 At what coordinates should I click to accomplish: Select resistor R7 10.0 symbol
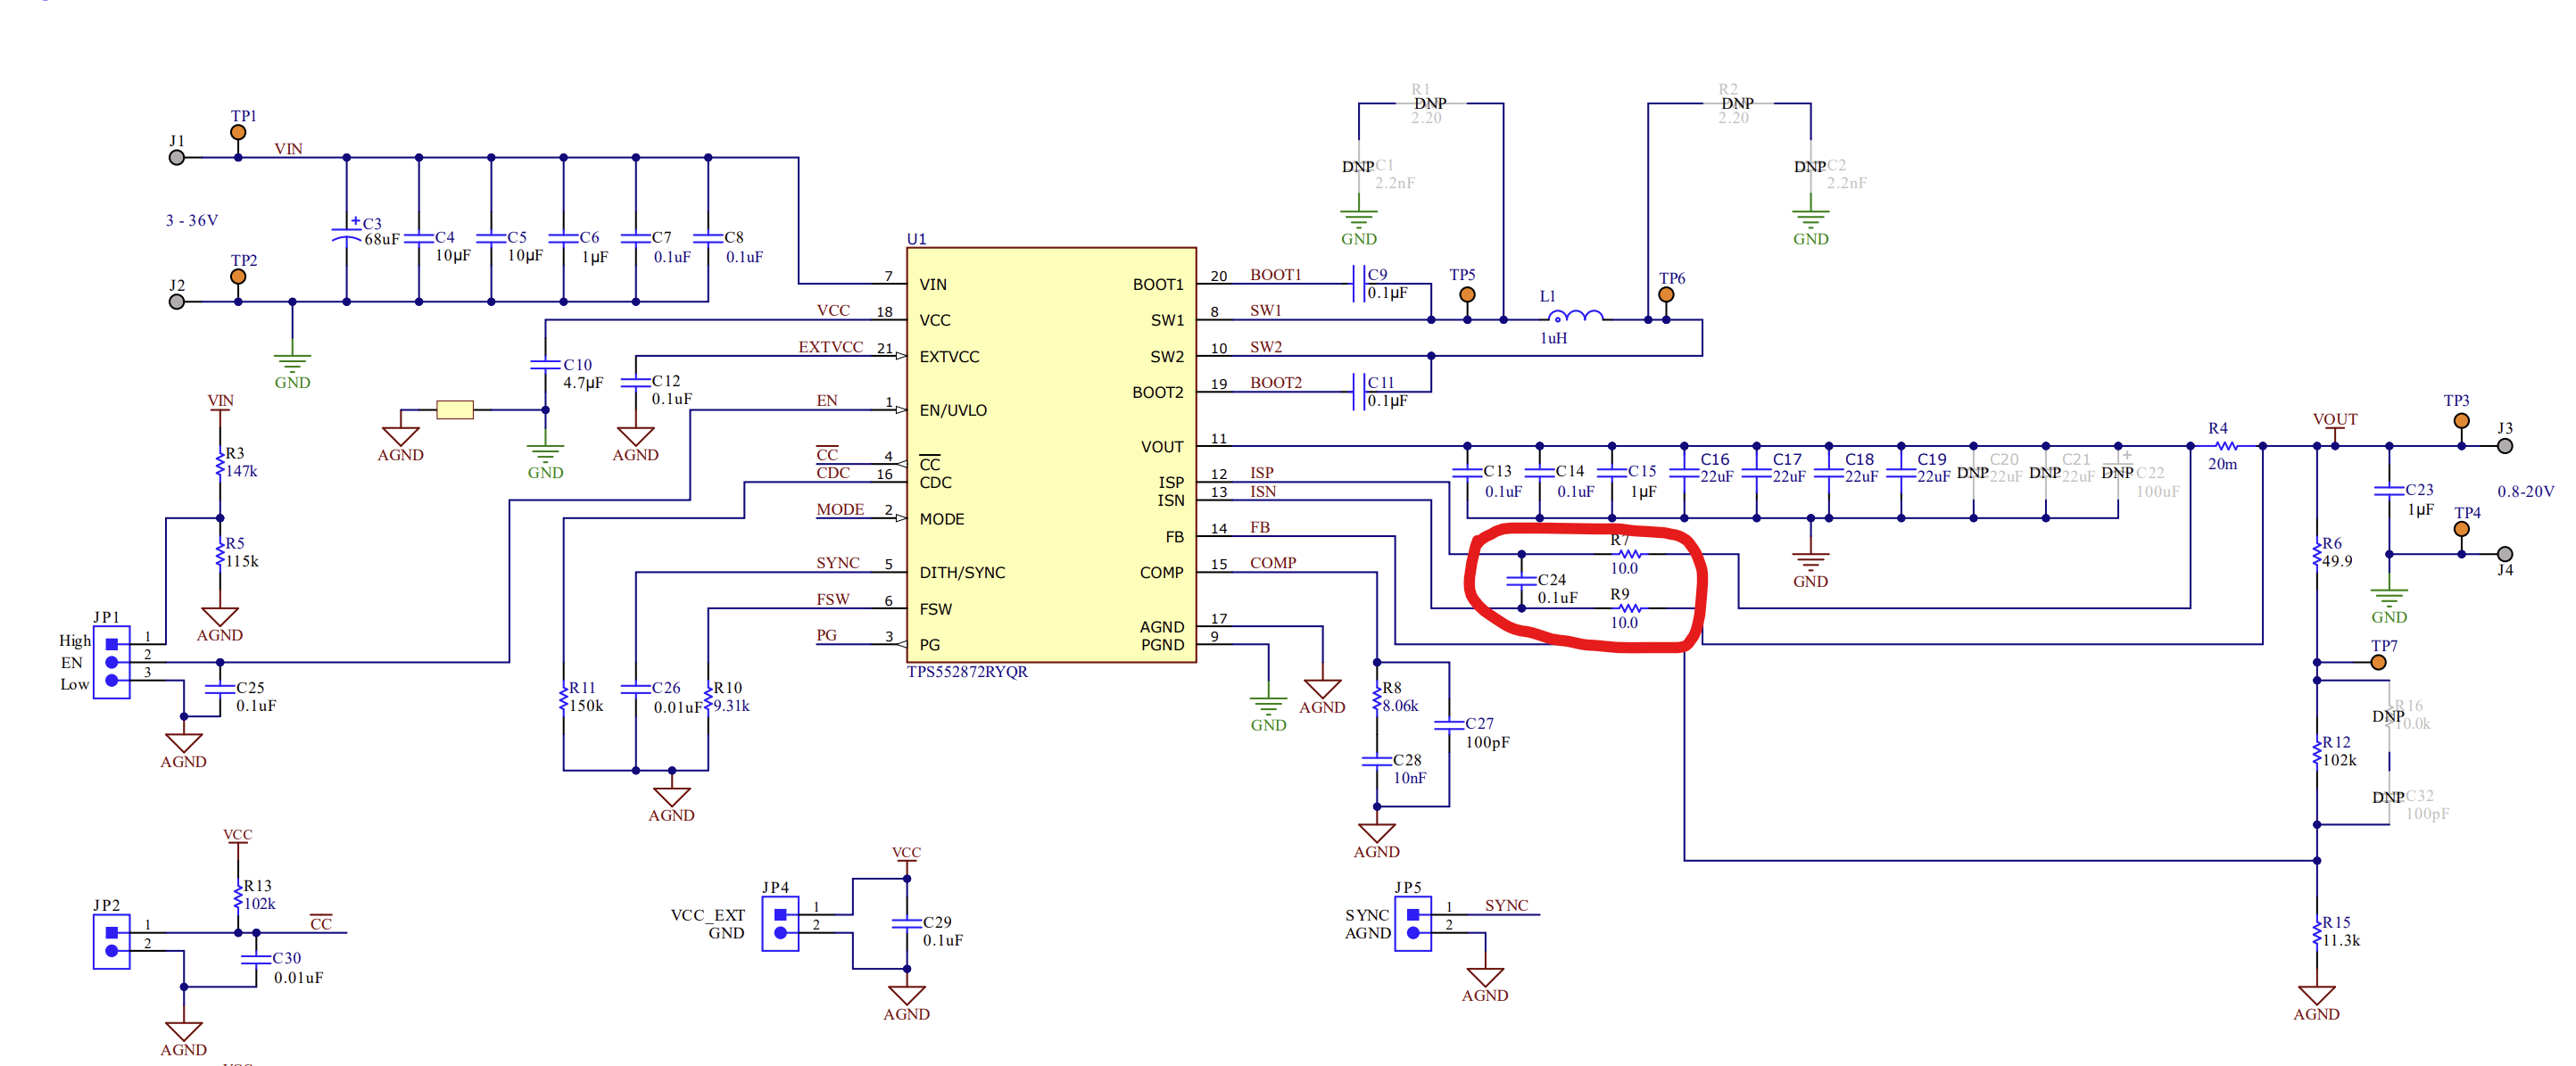point(1629,554)
